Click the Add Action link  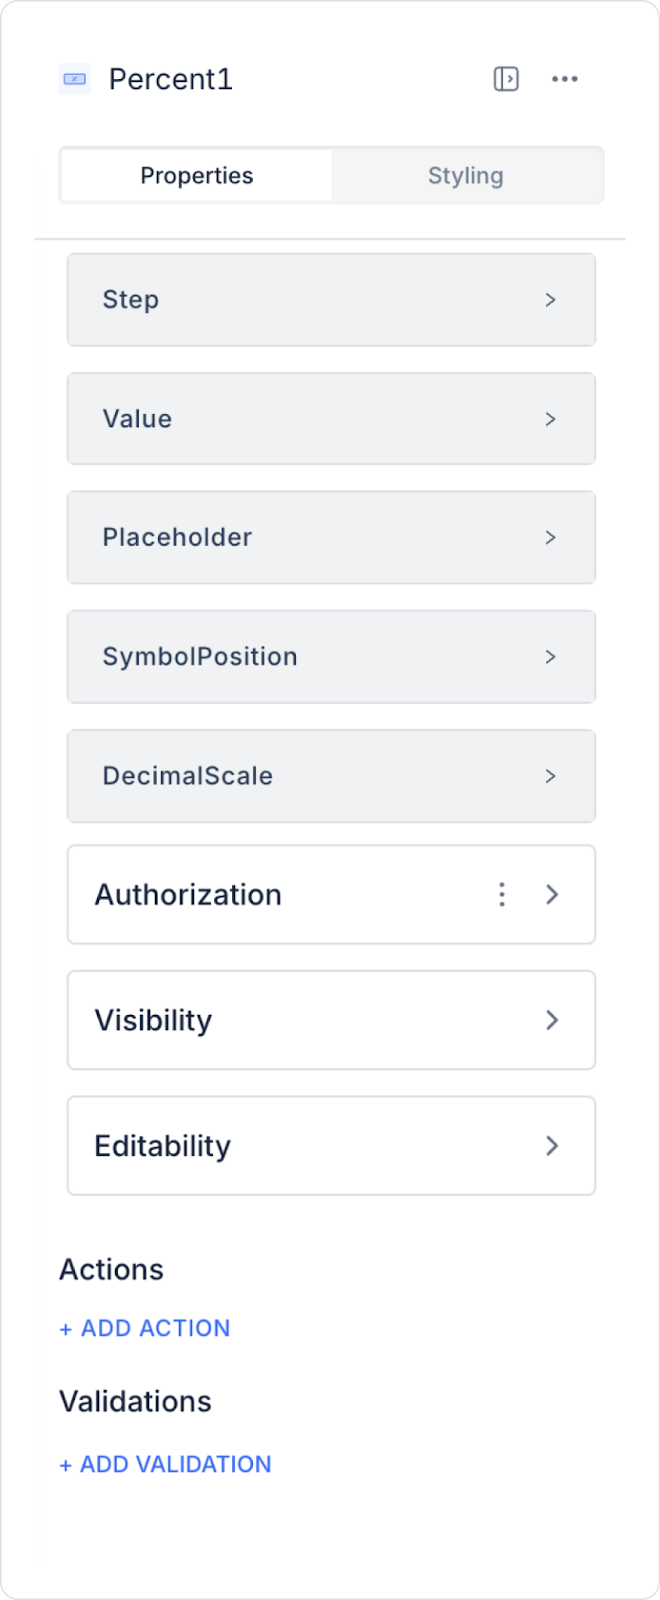[145, 1328]
